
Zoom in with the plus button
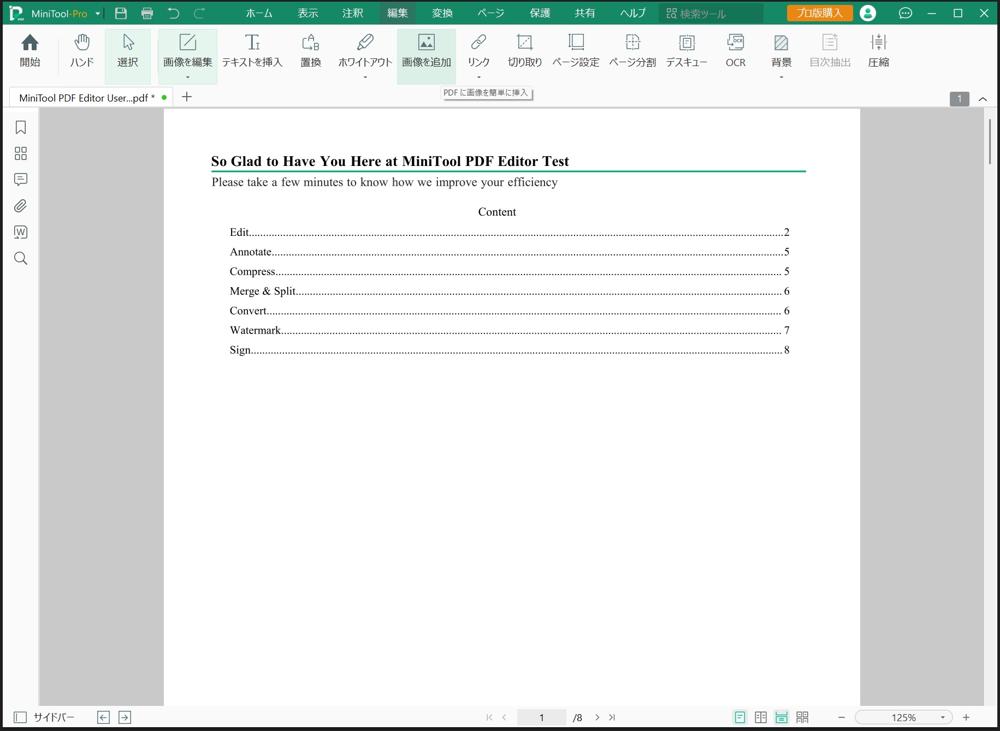click(x=966, y=718)
